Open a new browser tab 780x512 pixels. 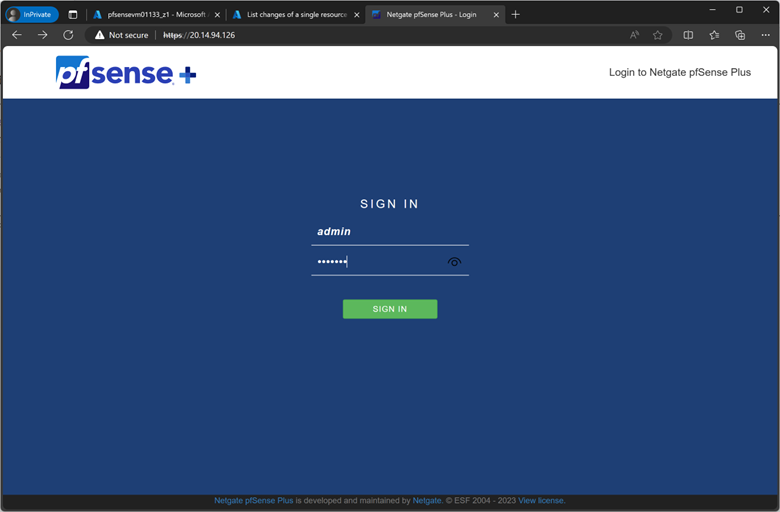point(515,14)
